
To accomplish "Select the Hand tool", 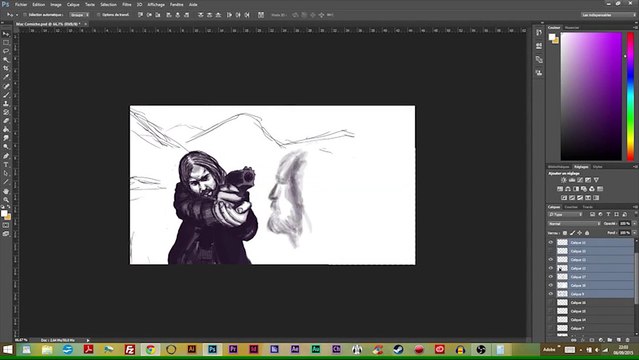I will click(6, 191).
